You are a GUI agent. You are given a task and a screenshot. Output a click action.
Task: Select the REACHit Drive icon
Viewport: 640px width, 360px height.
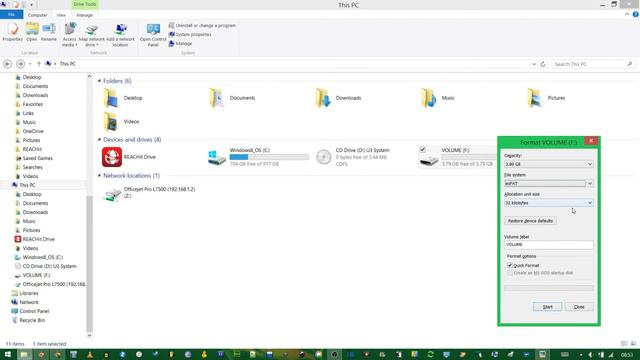[112, 157]
